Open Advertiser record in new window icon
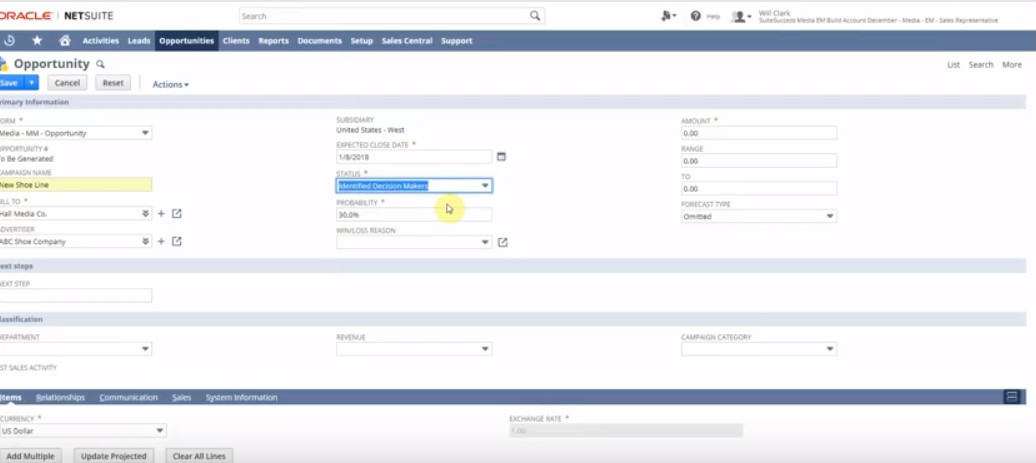1036x463 pixels. click(177, 241)
